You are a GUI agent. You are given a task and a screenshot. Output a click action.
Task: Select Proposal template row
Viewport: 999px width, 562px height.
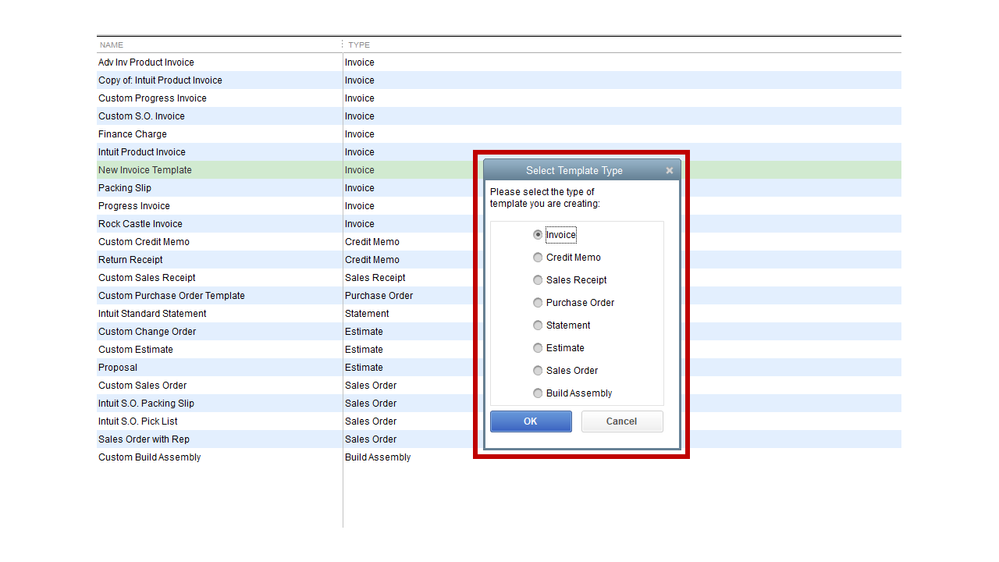click(x=118, y=368)
